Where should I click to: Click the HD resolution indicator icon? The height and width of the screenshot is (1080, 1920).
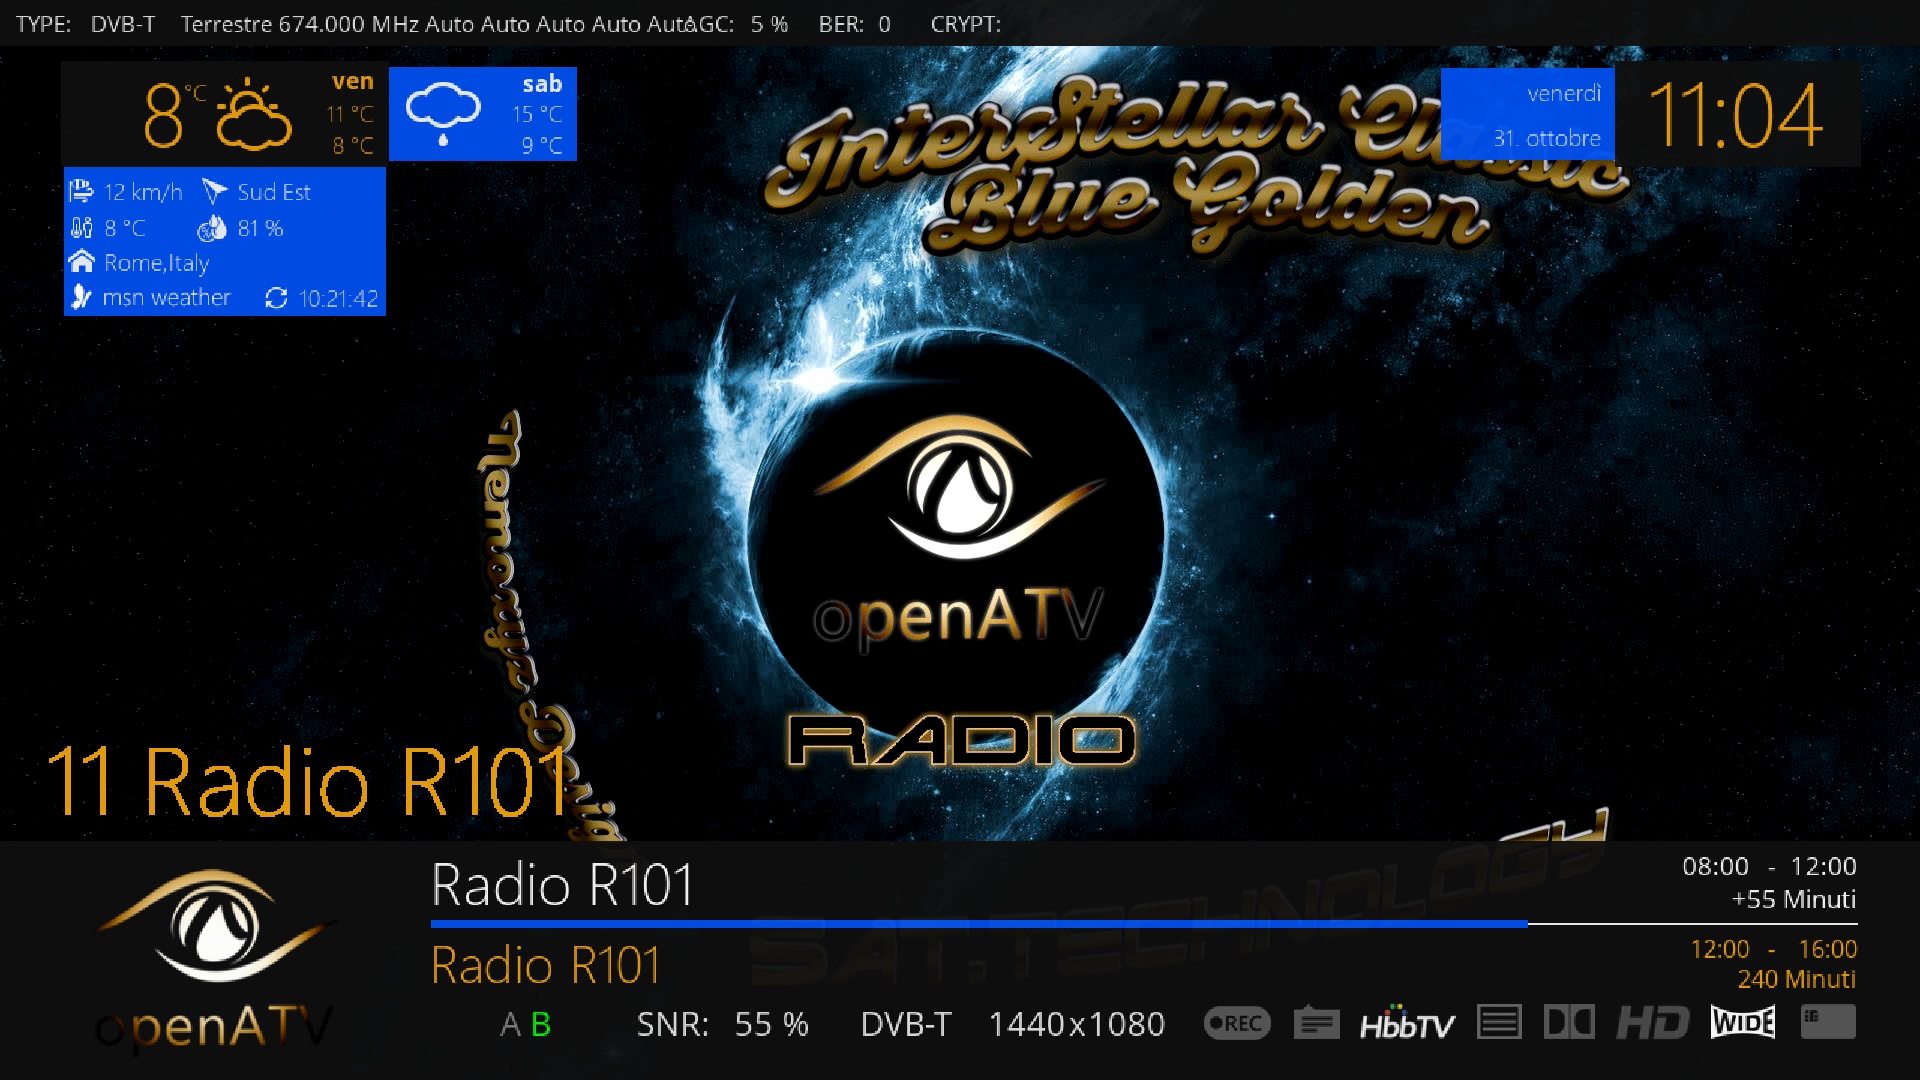pos(1652,1022)
